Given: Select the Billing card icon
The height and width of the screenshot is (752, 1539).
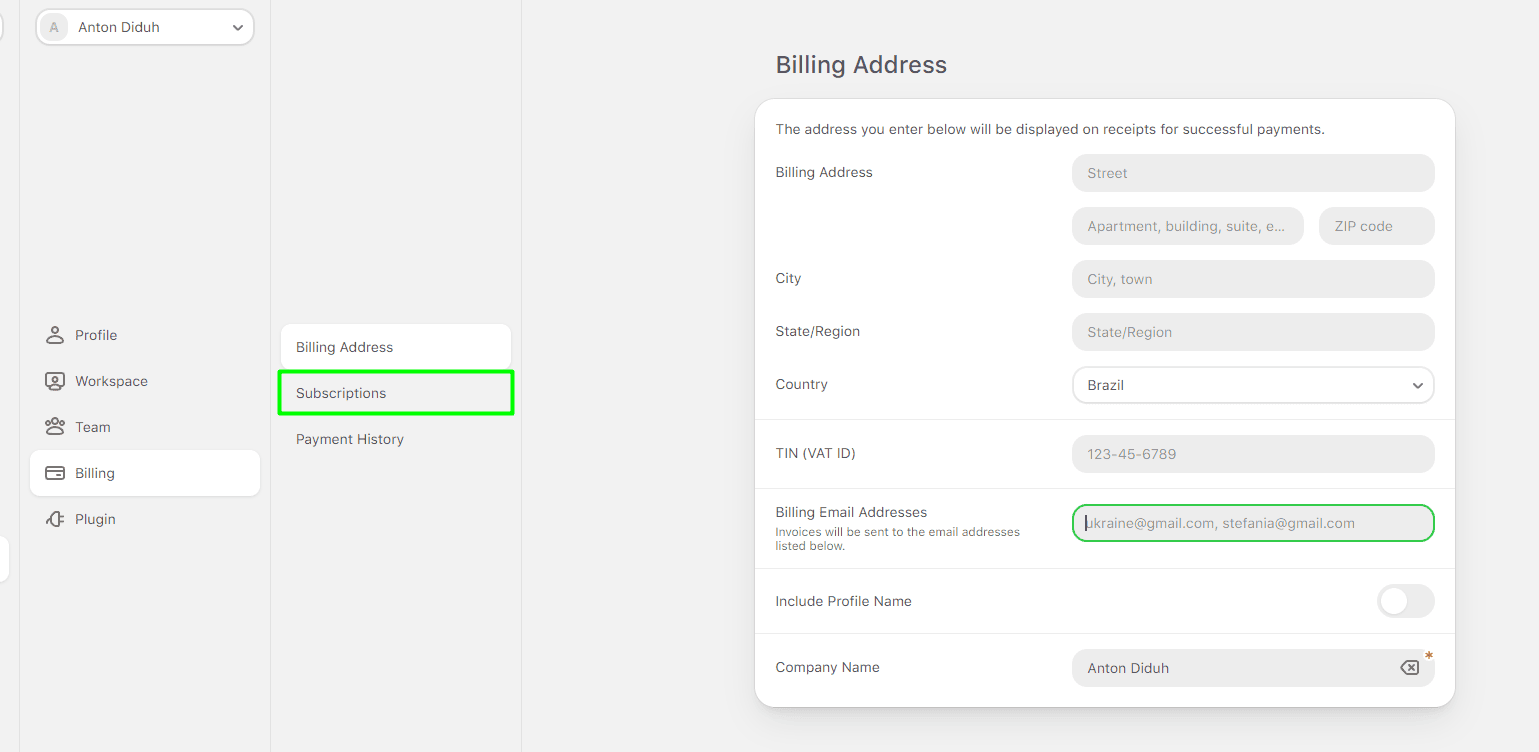Looking at the screenshot, I should point(54,472).
